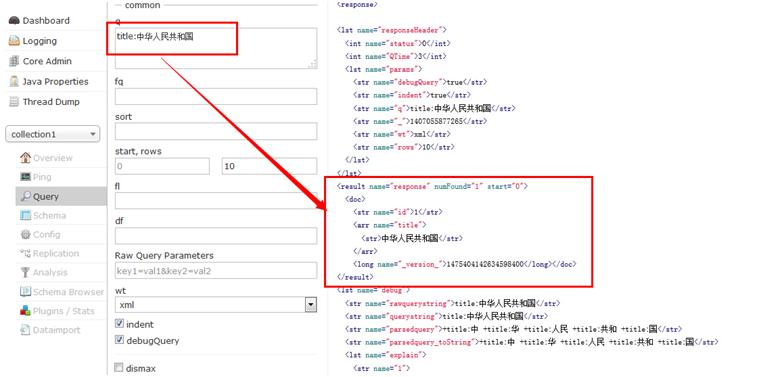This screenshot has height=377, width=782.
Task: Click the Ping monitor icon
Action: (x=25, y=177)
